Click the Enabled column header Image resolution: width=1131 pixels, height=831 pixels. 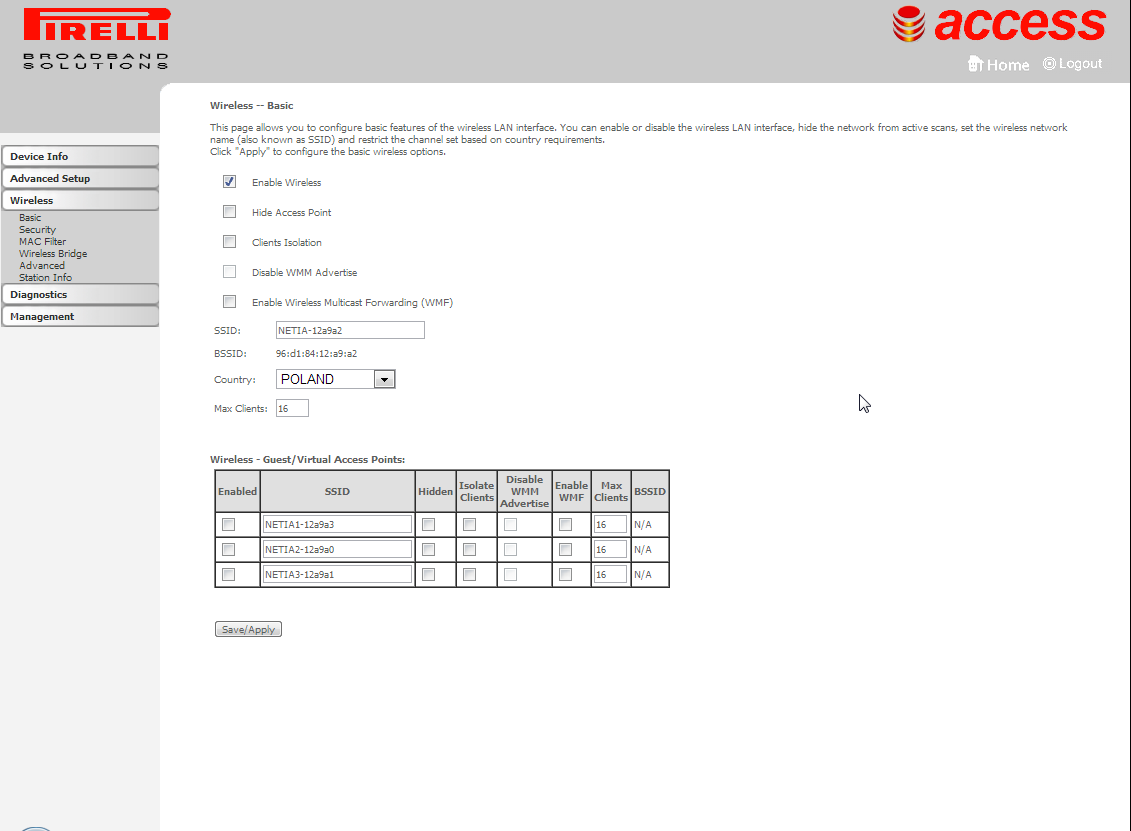click(237, 491)
